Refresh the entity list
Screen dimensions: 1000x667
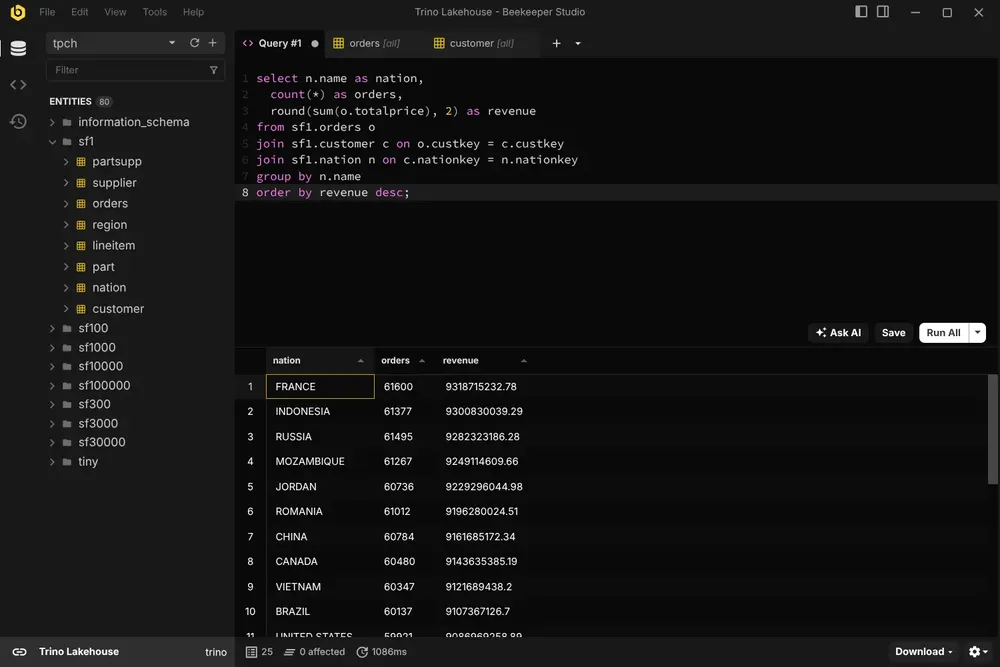pyautogui.click(x=195, y=43)
